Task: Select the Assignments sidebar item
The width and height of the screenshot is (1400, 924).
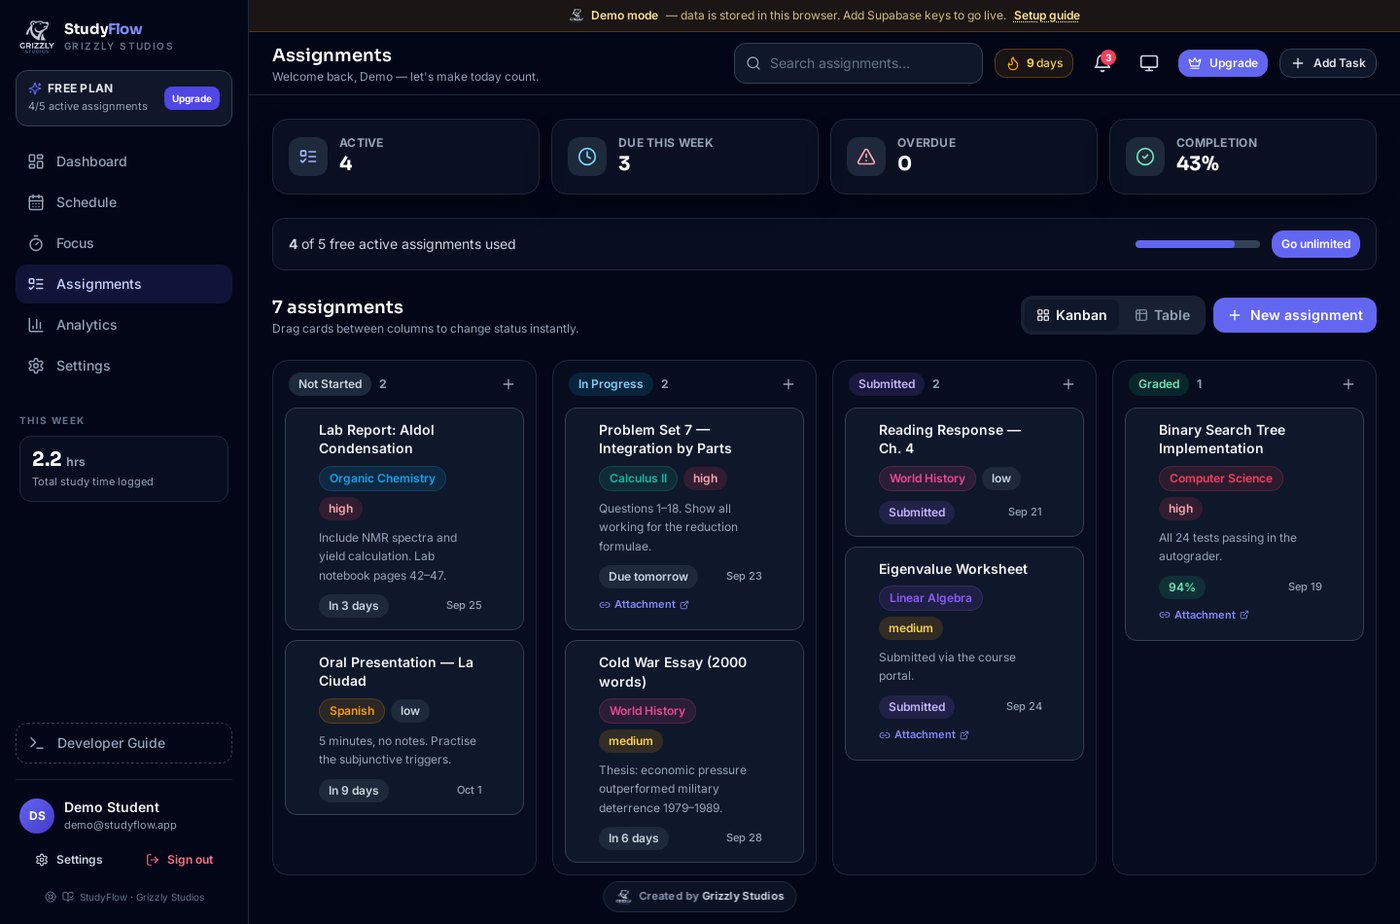Action: [124, 284]
